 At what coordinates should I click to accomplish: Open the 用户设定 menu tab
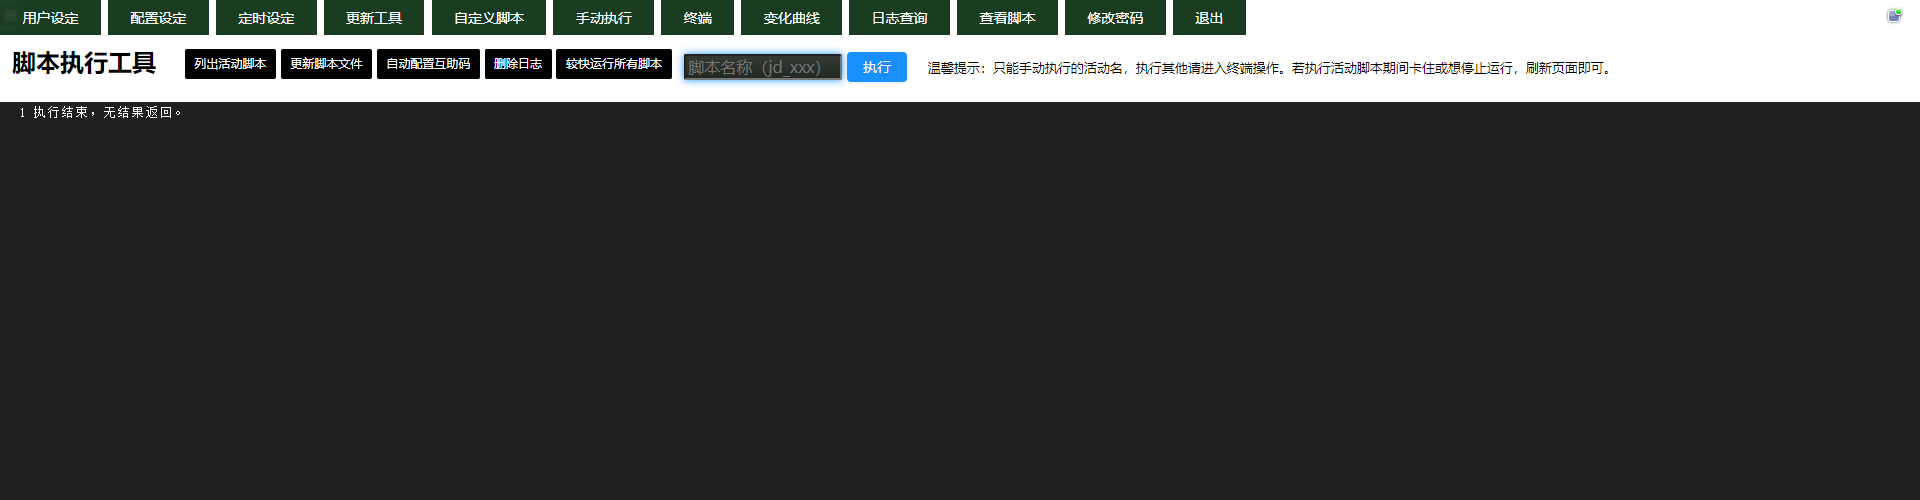click(x=50, y=17)
